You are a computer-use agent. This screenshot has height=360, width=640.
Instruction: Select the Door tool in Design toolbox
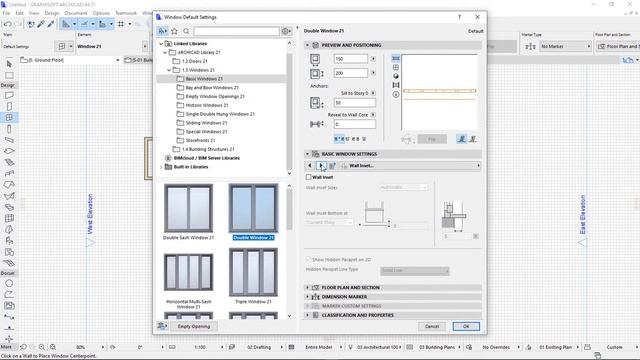9,107
